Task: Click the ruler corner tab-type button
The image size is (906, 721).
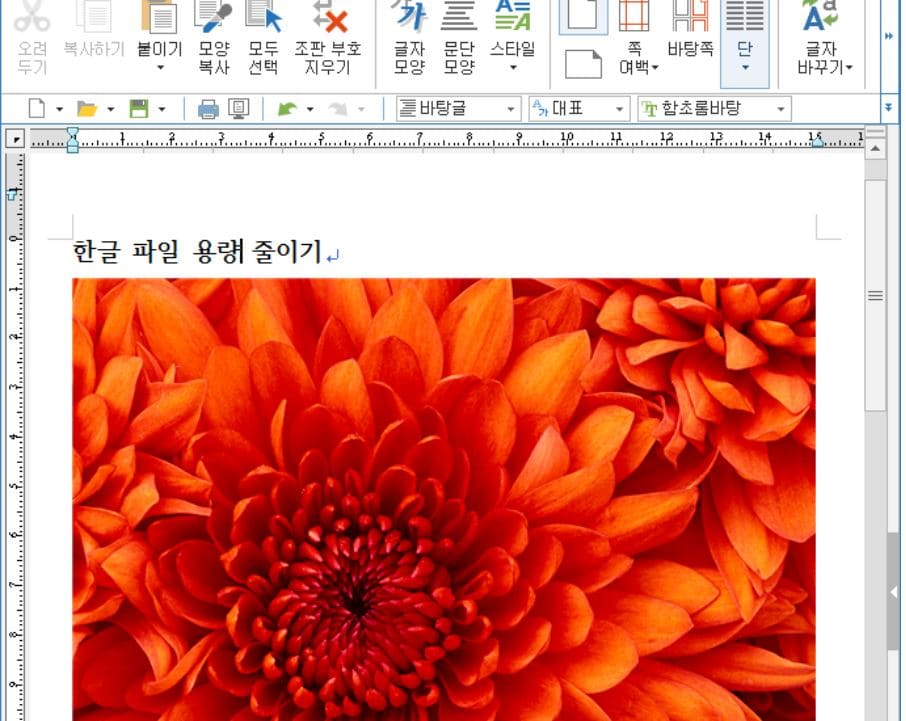Action: click(15, 140)
